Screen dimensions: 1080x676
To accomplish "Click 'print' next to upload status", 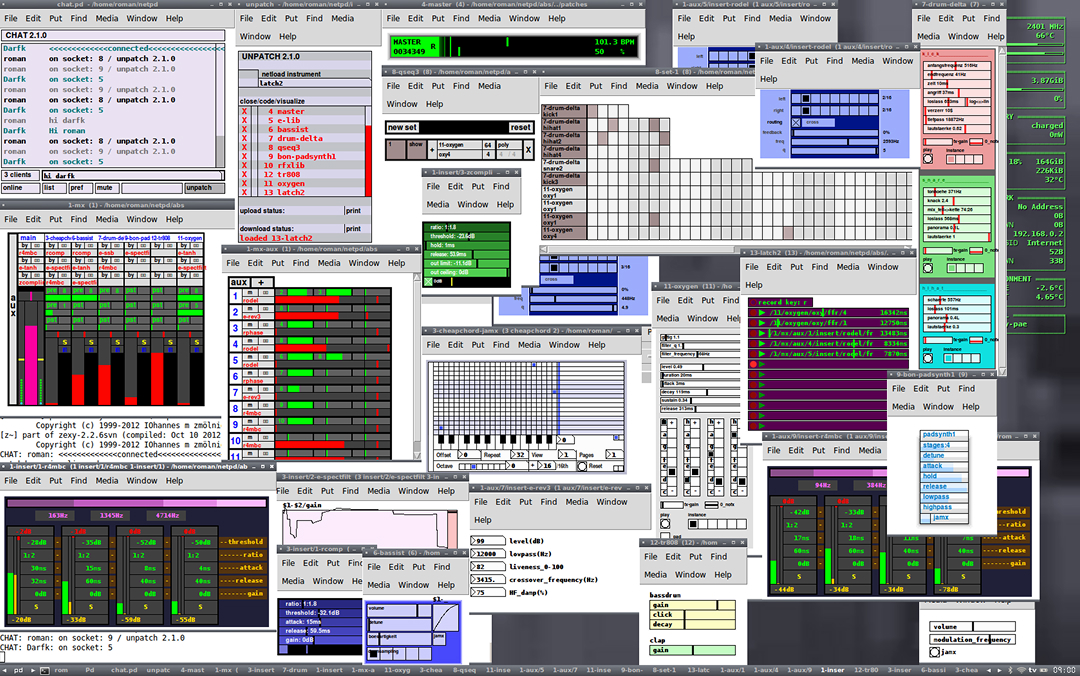I will (353, 211).
